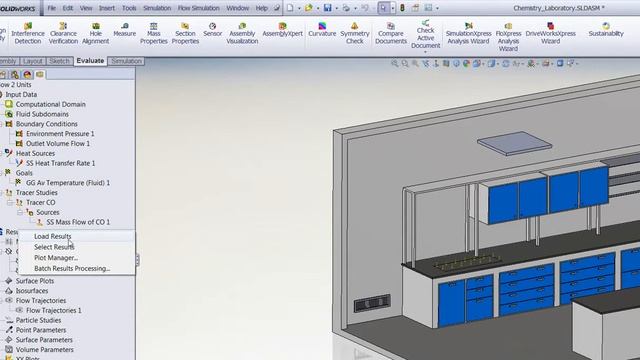Select Particle Studies tree item
This screenshot has height=360, width=640.
(38, 320)
